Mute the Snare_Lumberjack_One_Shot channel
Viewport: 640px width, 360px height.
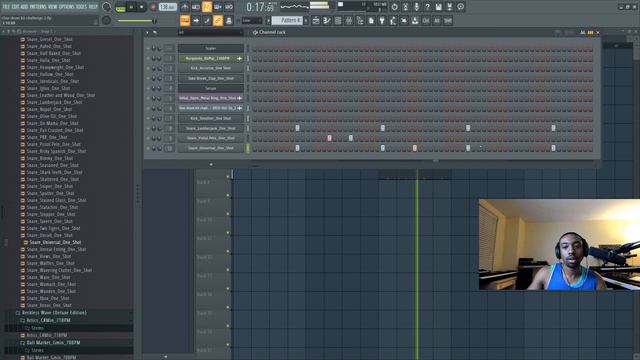click(148, 128)
